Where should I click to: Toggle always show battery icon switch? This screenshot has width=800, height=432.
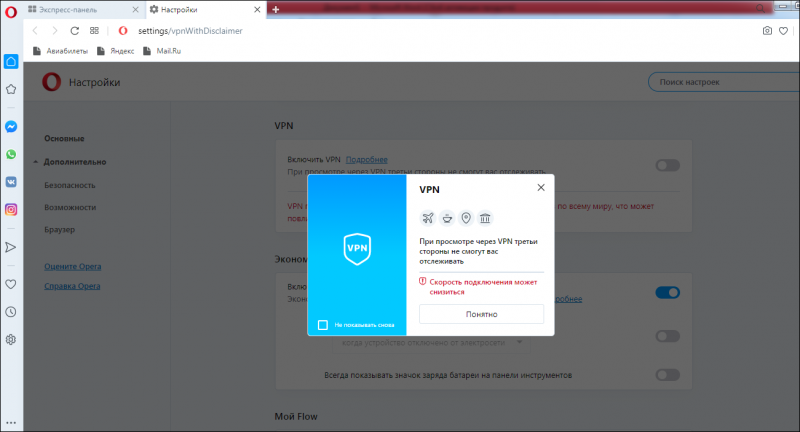point(667,375)
